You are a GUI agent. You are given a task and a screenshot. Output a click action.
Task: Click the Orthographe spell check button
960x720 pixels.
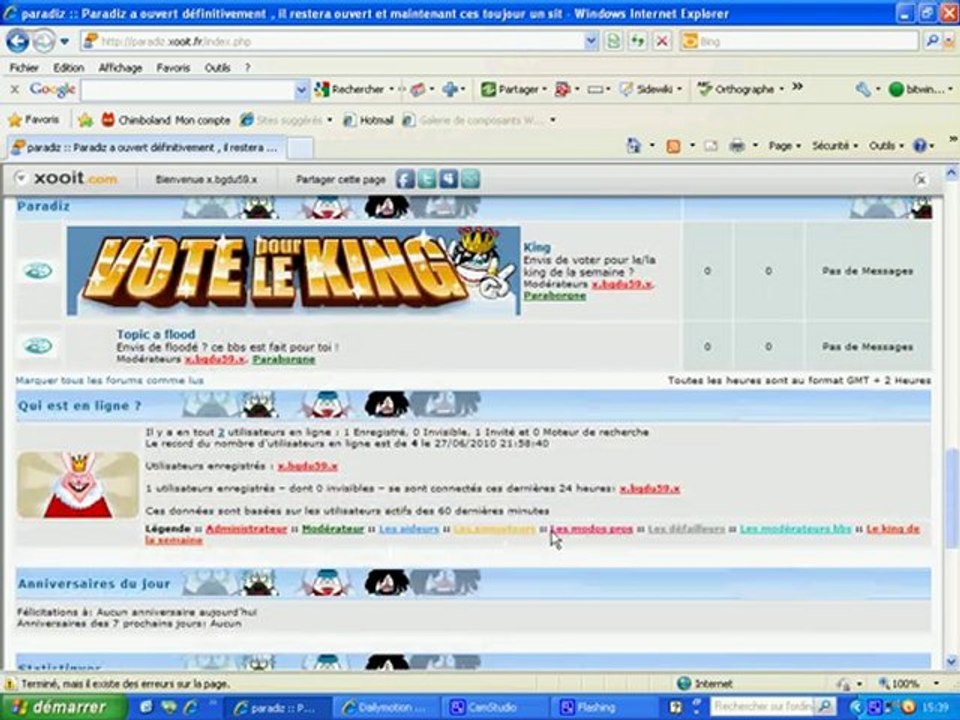point(737,89)
